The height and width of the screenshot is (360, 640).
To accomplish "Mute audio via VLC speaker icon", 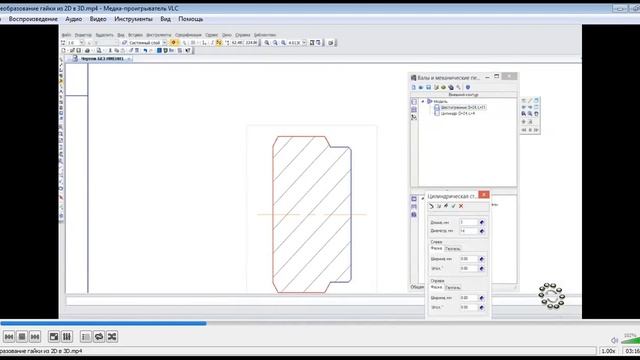I will point(614,340).
